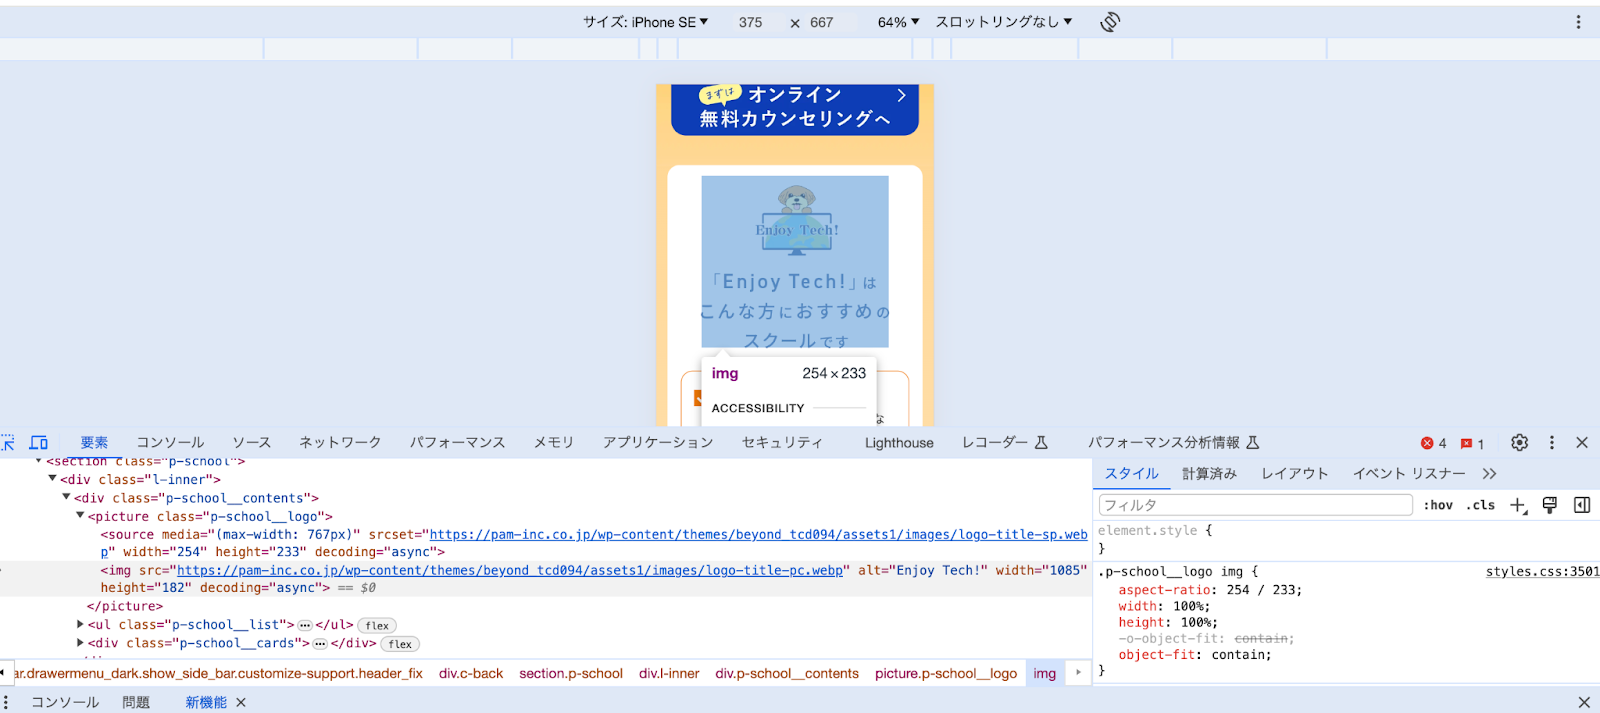Add a new style rule with plus icon
Screen dimensions: 1600x713
[1518, 505]
